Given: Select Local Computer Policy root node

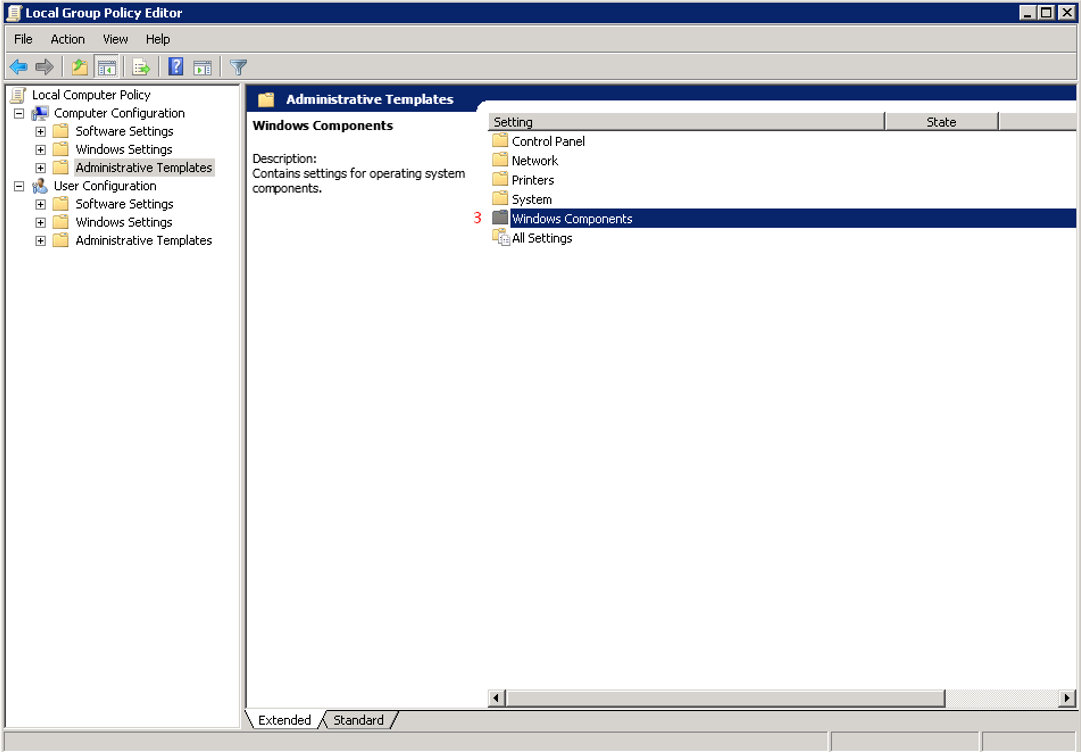Looking at the screenshot, I should coord(91,95).
